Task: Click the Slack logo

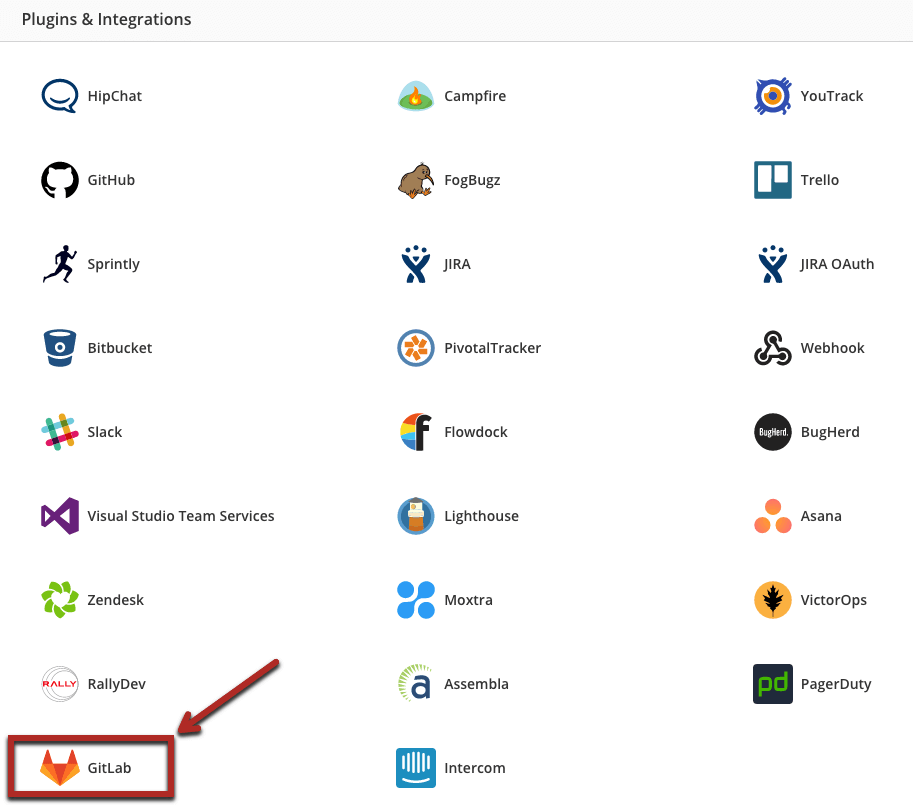Action: [59, 432]
